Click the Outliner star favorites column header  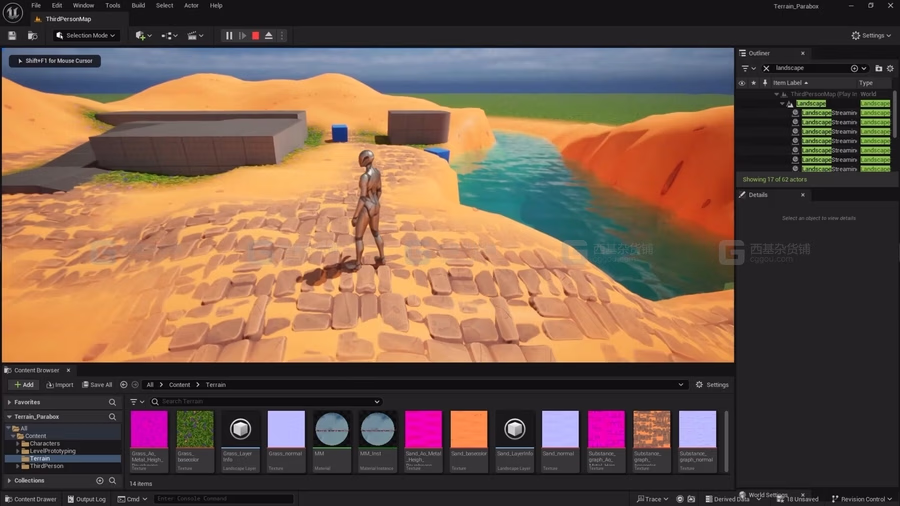click(754, 83)
